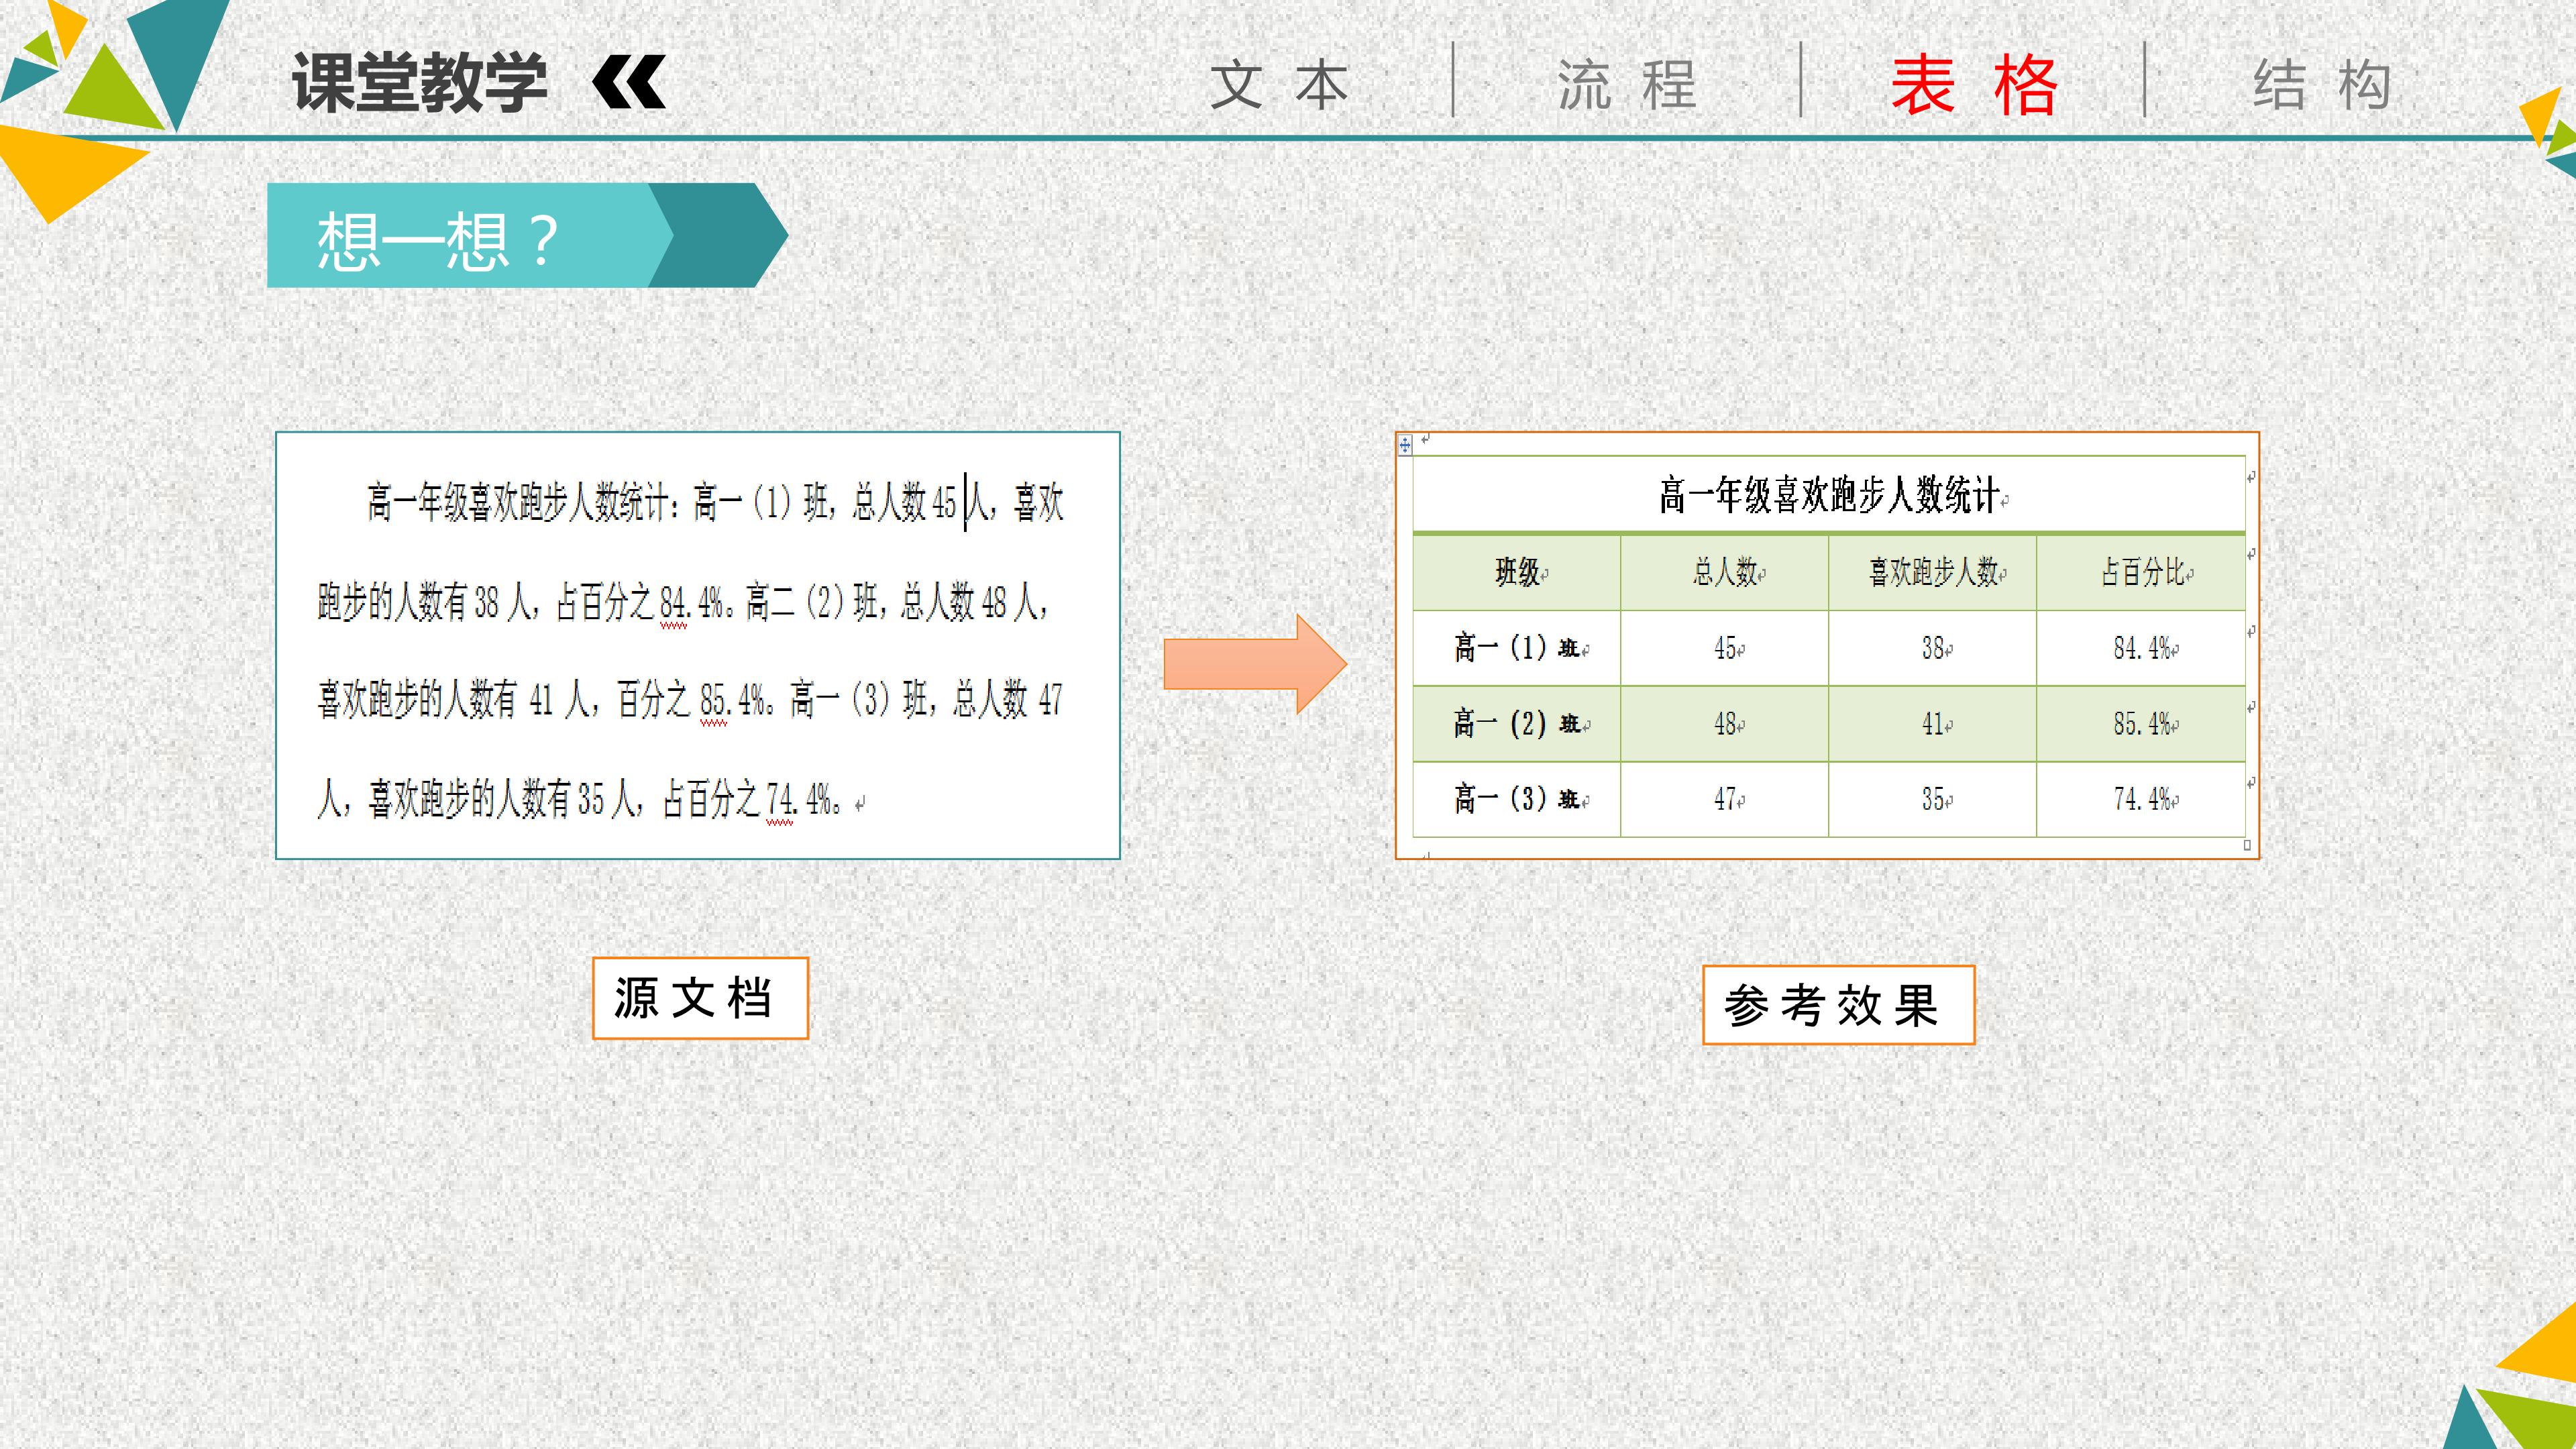Click the table move handle icon
The height and width of the screenshot is (1449, 2576).
coord(1405,445)
